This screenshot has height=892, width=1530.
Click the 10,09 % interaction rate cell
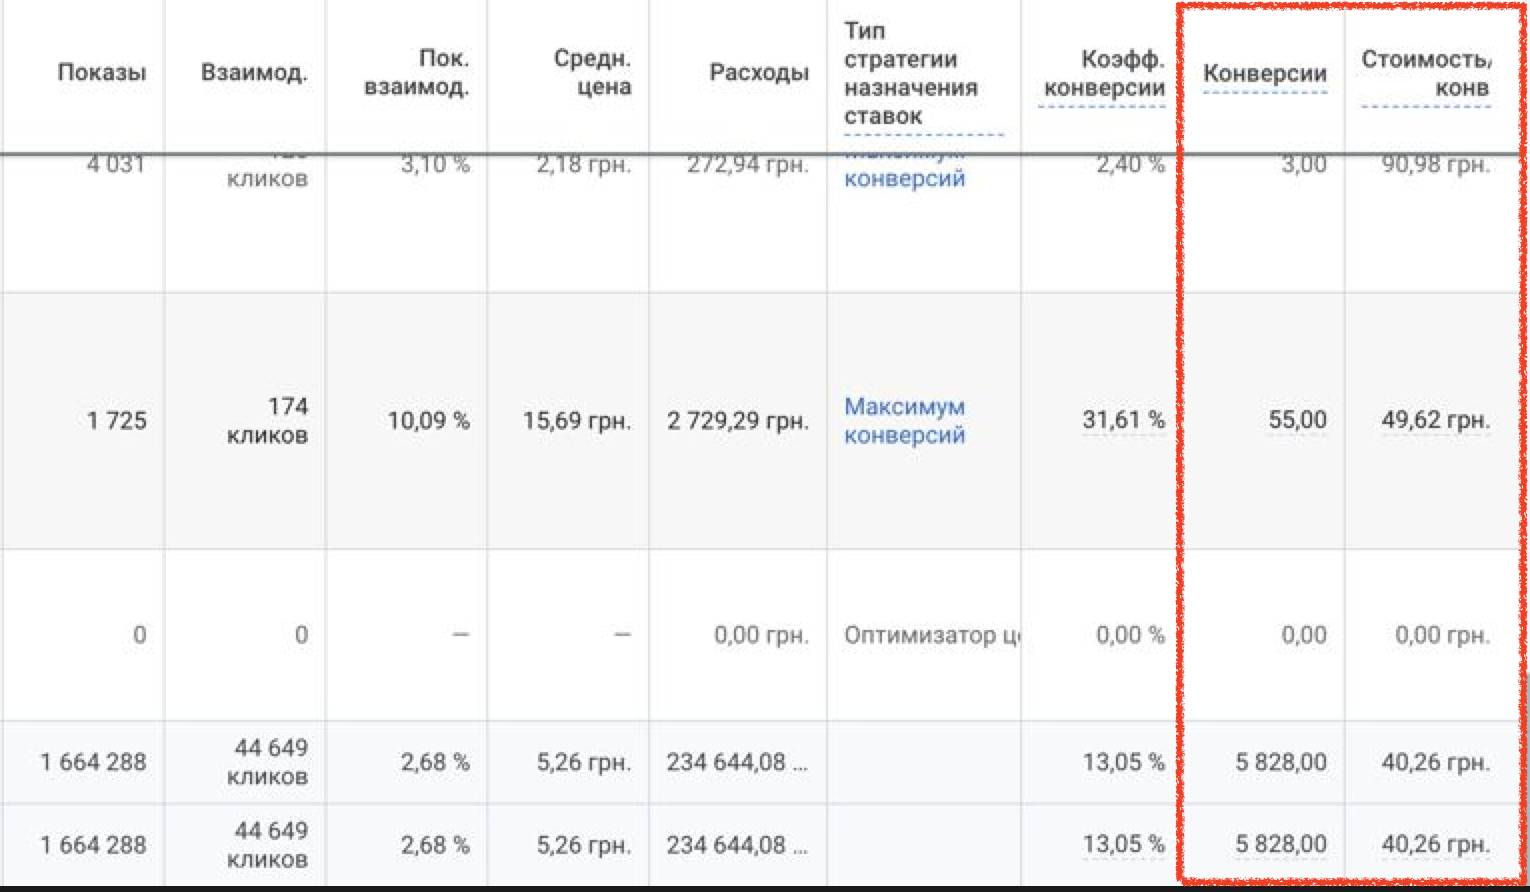click(428, 421)
